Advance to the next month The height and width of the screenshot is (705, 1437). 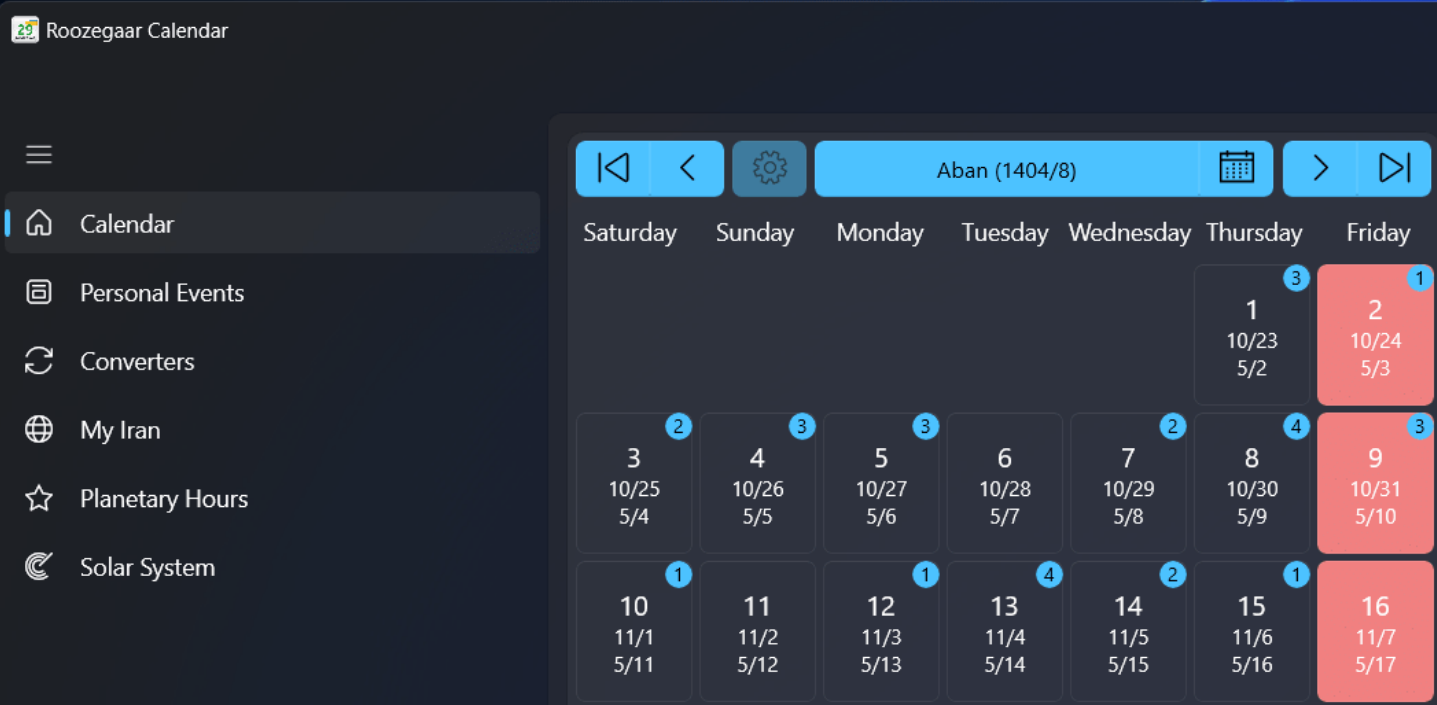pyautogui.click(x=1318, y=168)
